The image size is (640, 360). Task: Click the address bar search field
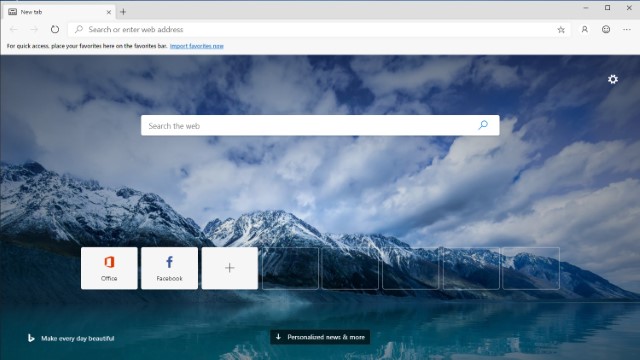tap(319, 29)
